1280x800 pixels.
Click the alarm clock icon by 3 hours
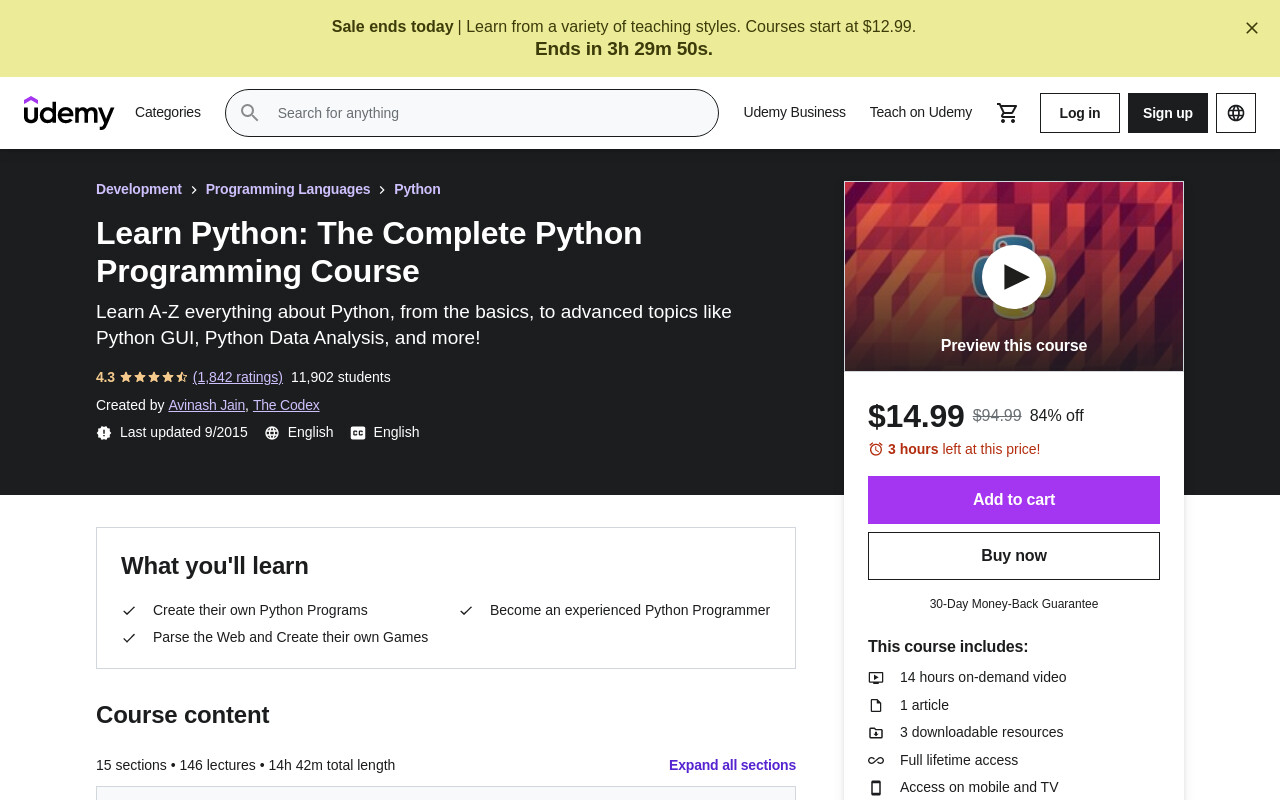click(x=876, y=449)
